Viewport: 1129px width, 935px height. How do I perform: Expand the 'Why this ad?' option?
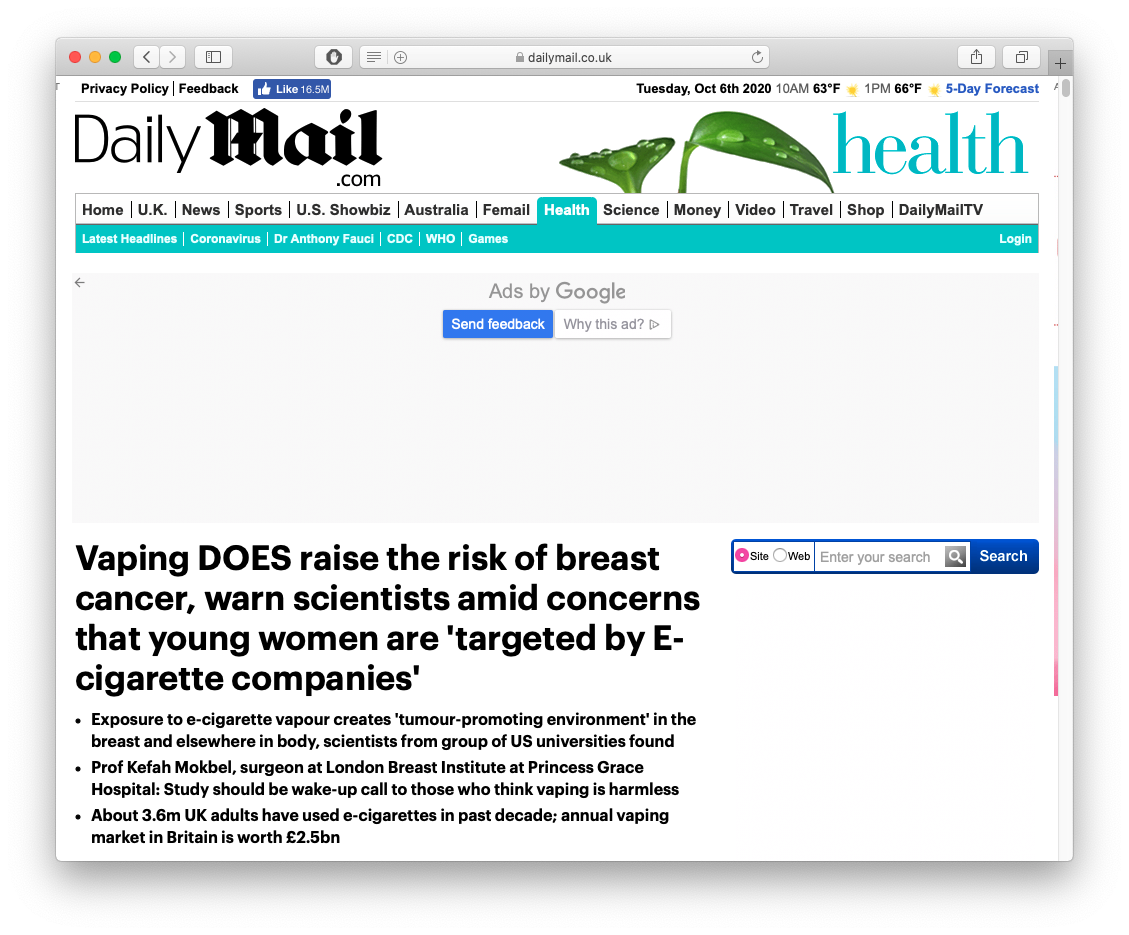(x=612, y=324)
